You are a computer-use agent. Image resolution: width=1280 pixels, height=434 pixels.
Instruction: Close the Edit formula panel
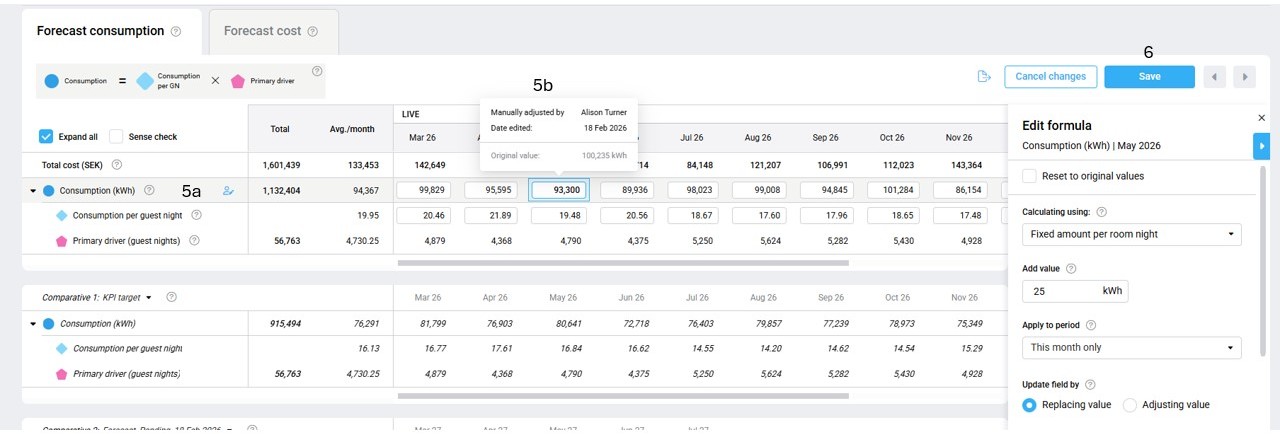(x=1261, y=118)
